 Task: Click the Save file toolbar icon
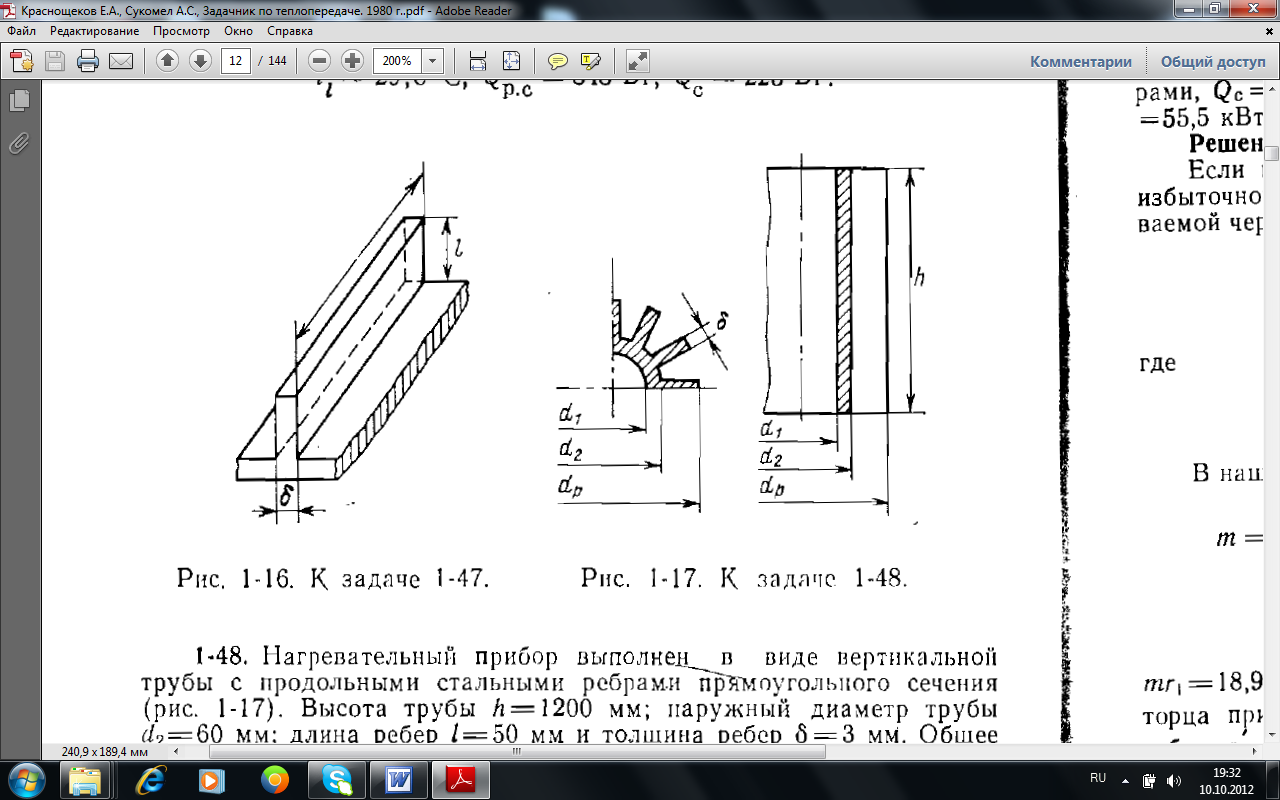[x=55, y=61]
